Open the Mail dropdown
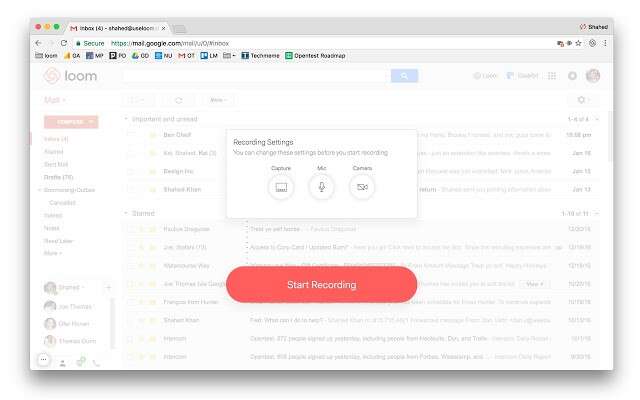 point(53,100)
